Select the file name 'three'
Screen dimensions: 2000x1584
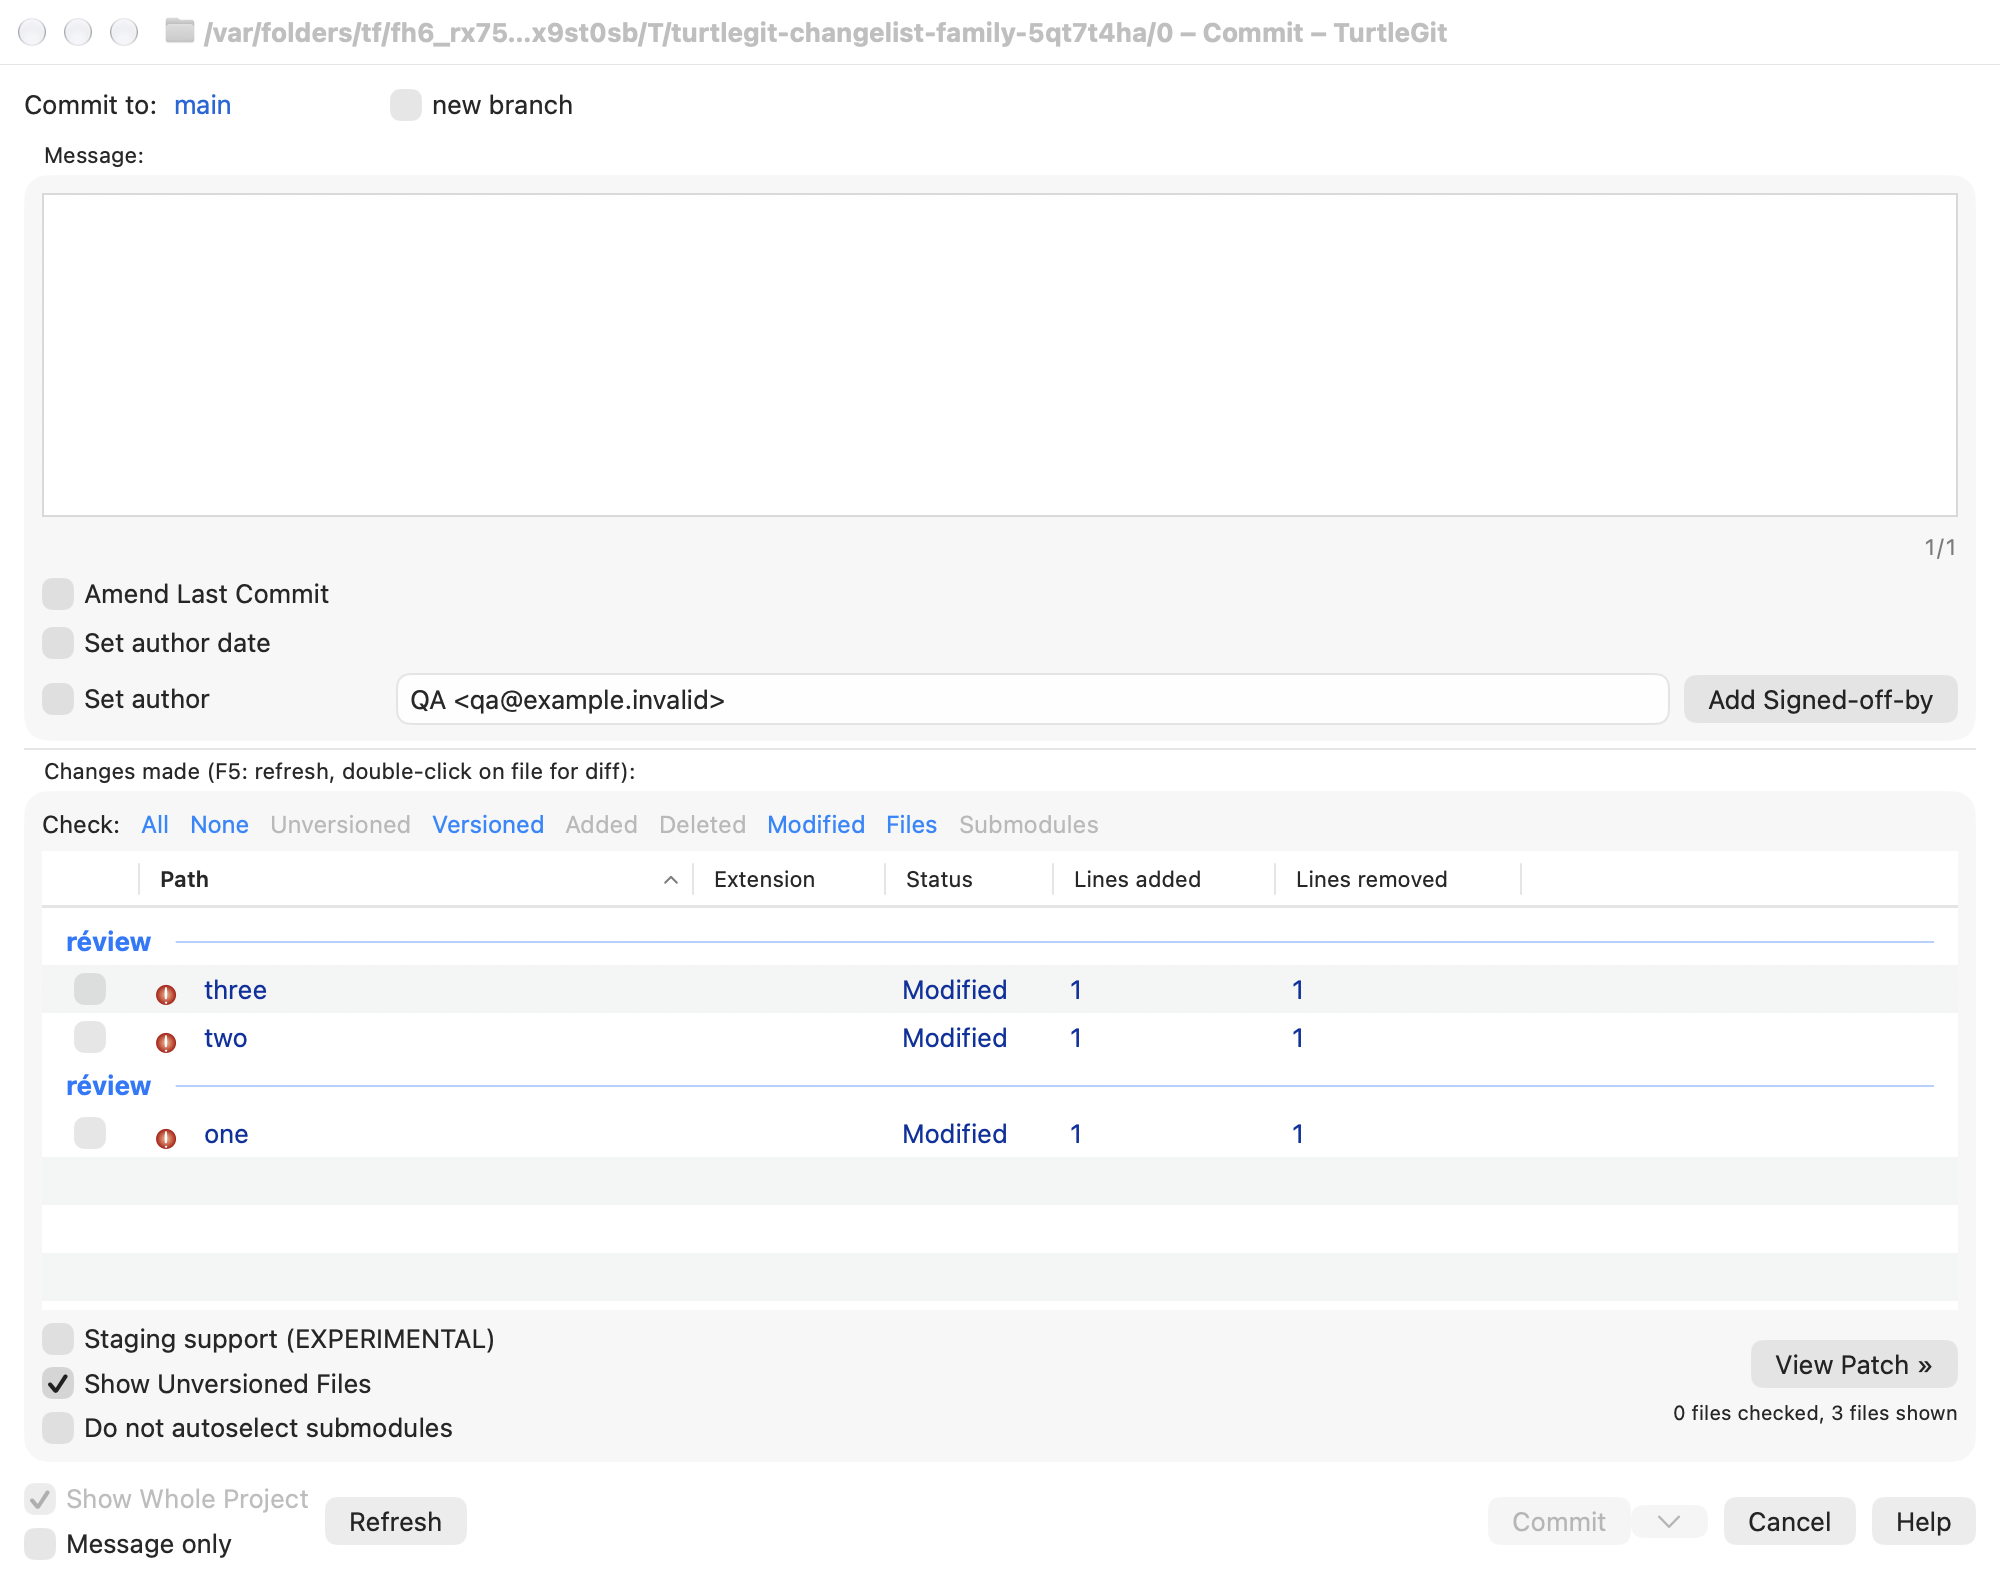[x=235, y=990]
